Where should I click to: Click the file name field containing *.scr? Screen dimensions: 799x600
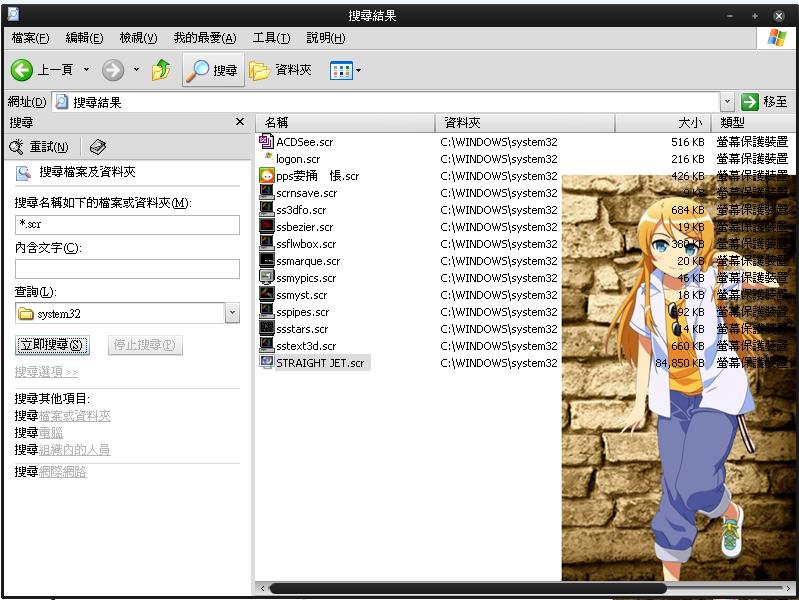pos(127,225)
